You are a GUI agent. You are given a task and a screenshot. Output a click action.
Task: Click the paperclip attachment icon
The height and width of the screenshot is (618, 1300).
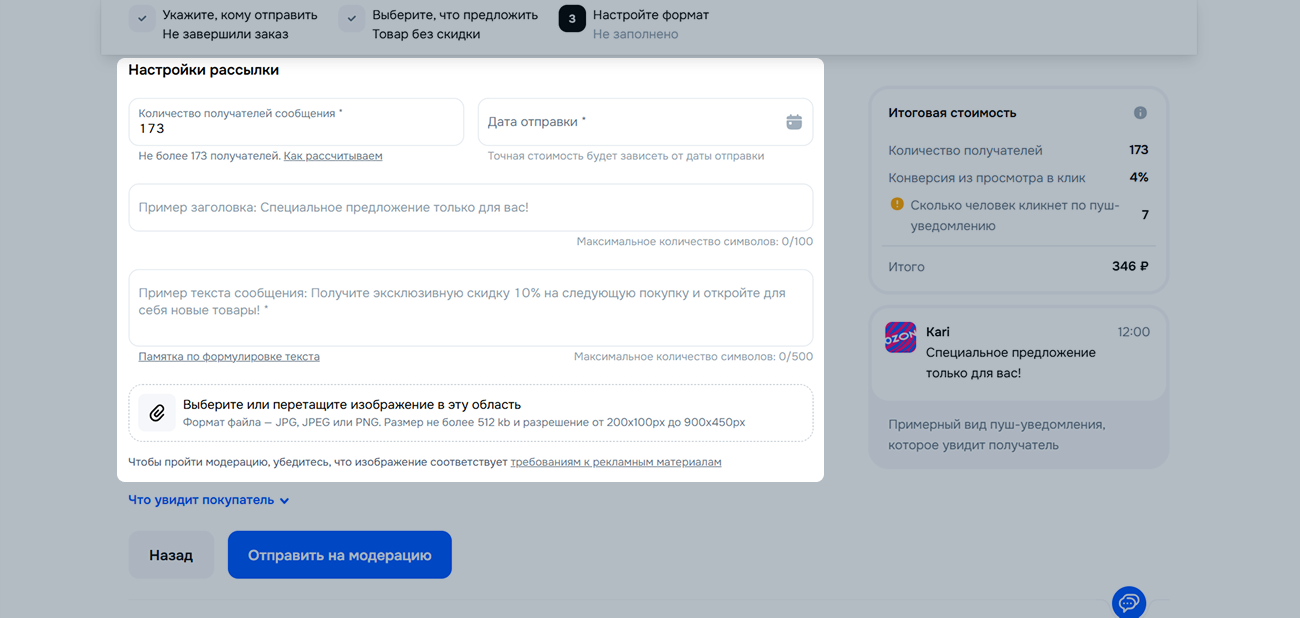pyautogui.click(x=157, y=413)
